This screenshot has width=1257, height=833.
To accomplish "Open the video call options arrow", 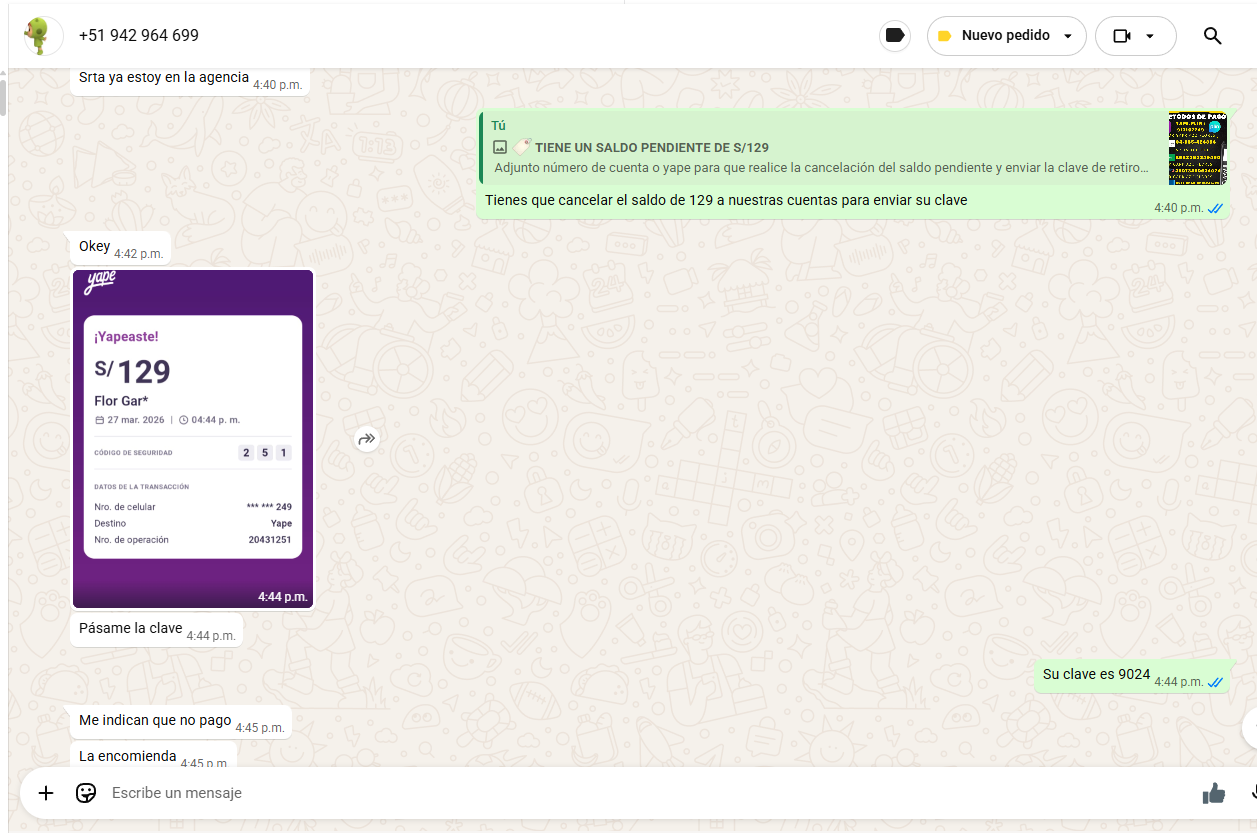I will 1150,36.
